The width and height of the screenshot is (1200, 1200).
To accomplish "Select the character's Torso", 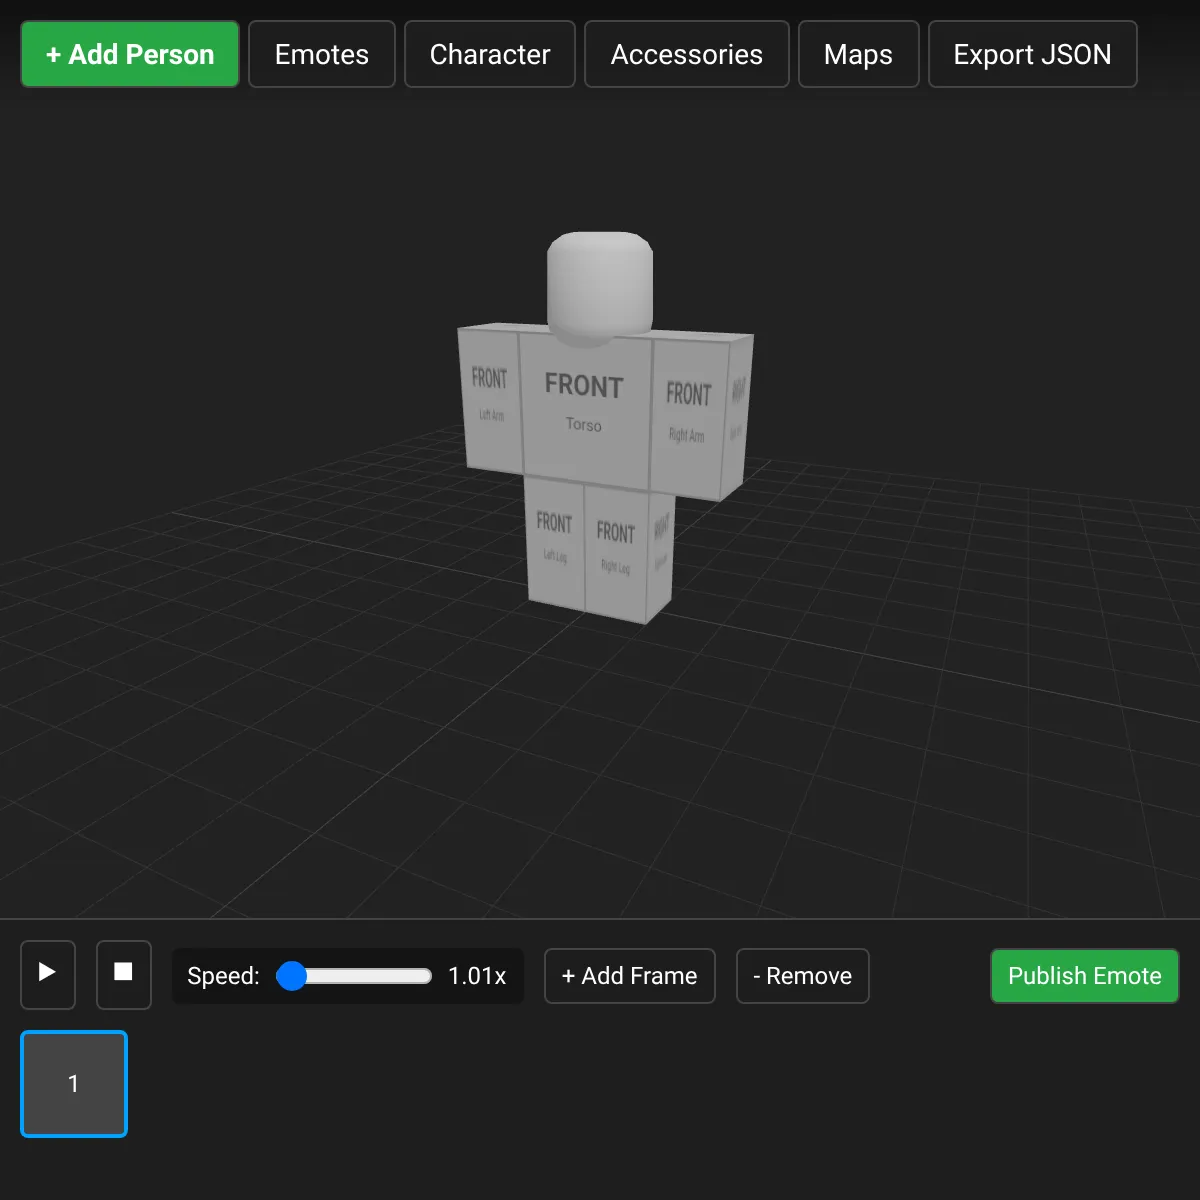I will [584, 410].
